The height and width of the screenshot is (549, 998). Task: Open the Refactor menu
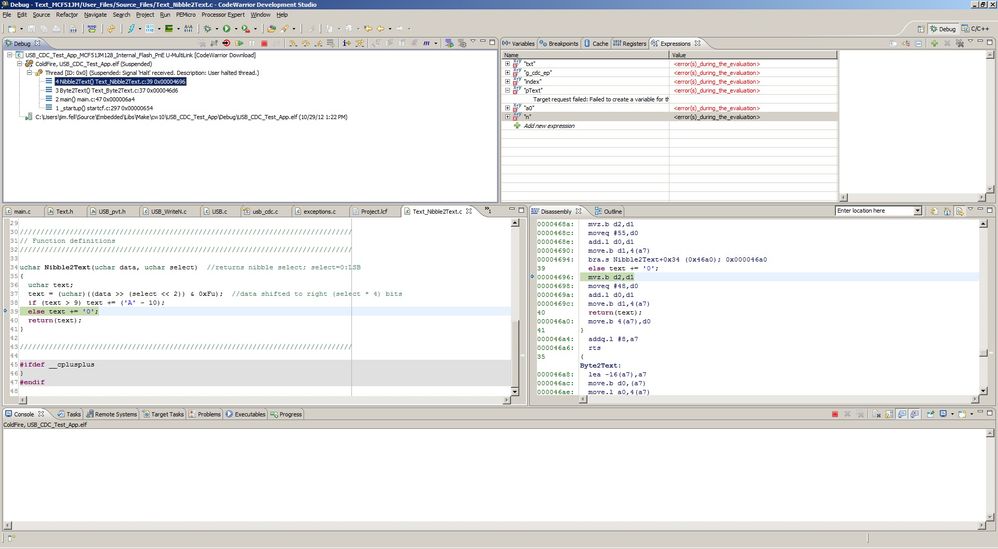pyautogui.click(x=67, y=15)
